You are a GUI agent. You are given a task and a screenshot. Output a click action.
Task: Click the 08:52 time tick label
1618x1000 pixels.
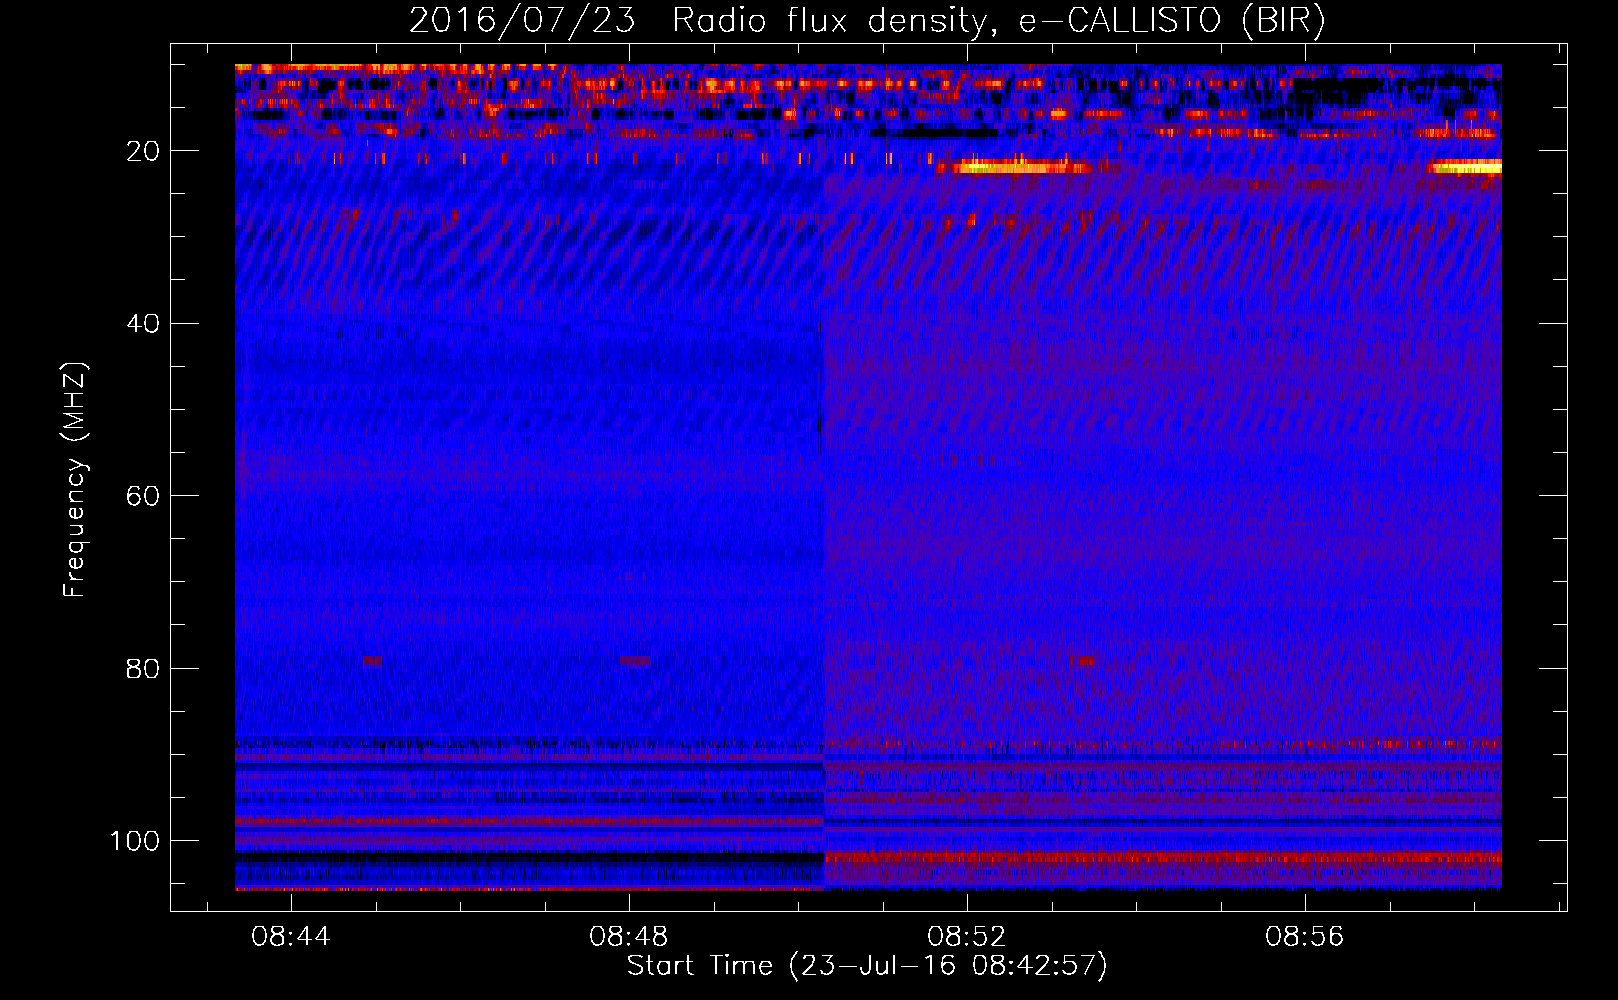[967, 937]
